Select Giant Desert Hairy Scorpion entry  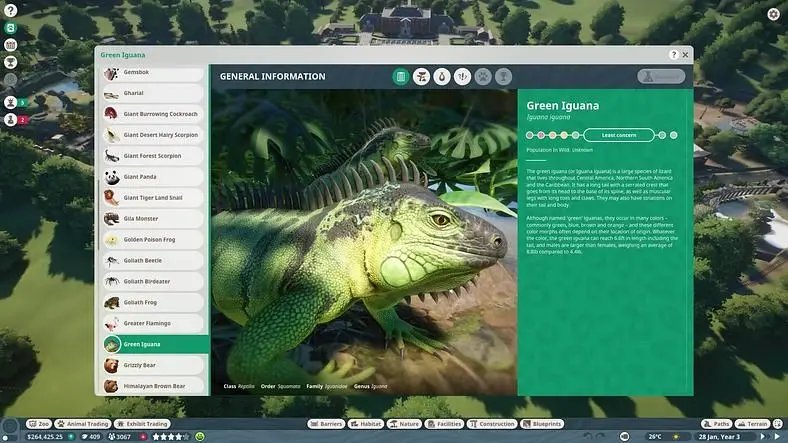(x=153, y=135)
